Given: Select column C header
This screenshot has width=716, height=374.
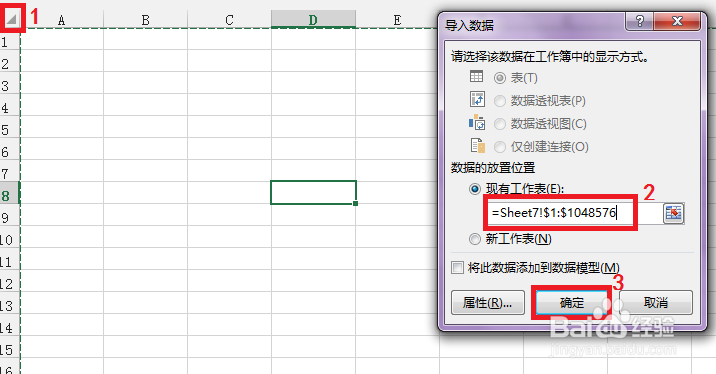Looking at the screenshot, I should [229, 20].
